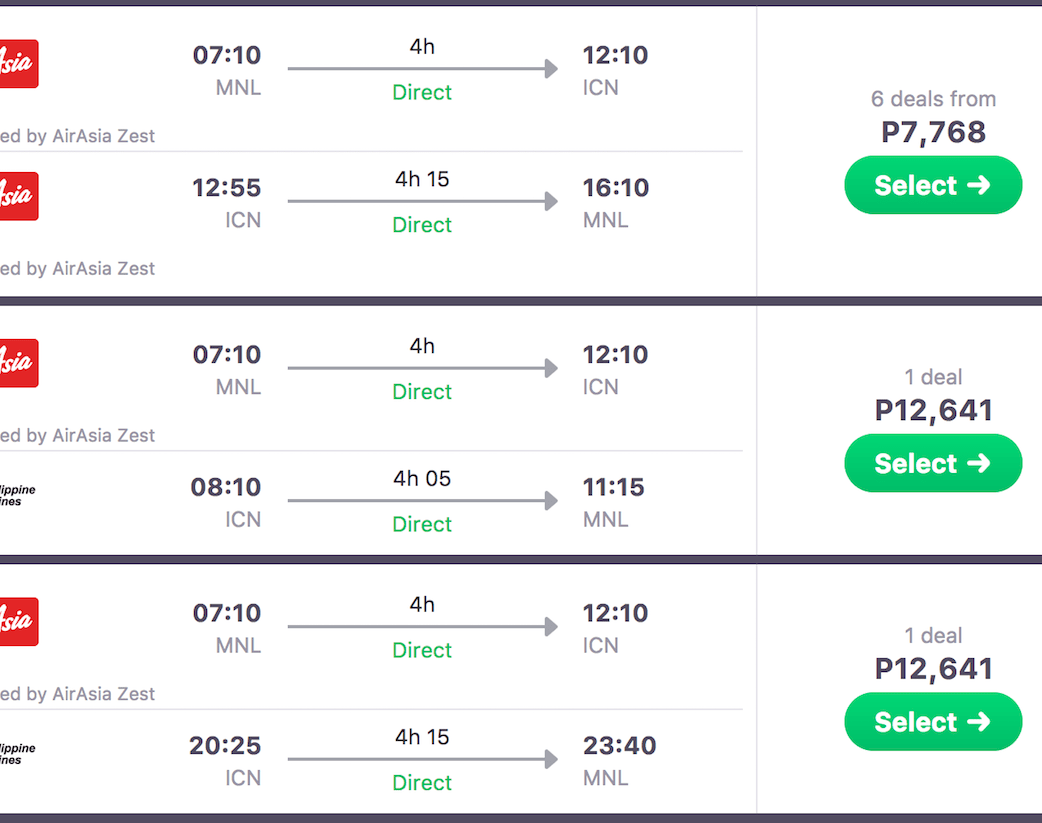Click the AirAsia logo on first outbound flight

(17, 64)
